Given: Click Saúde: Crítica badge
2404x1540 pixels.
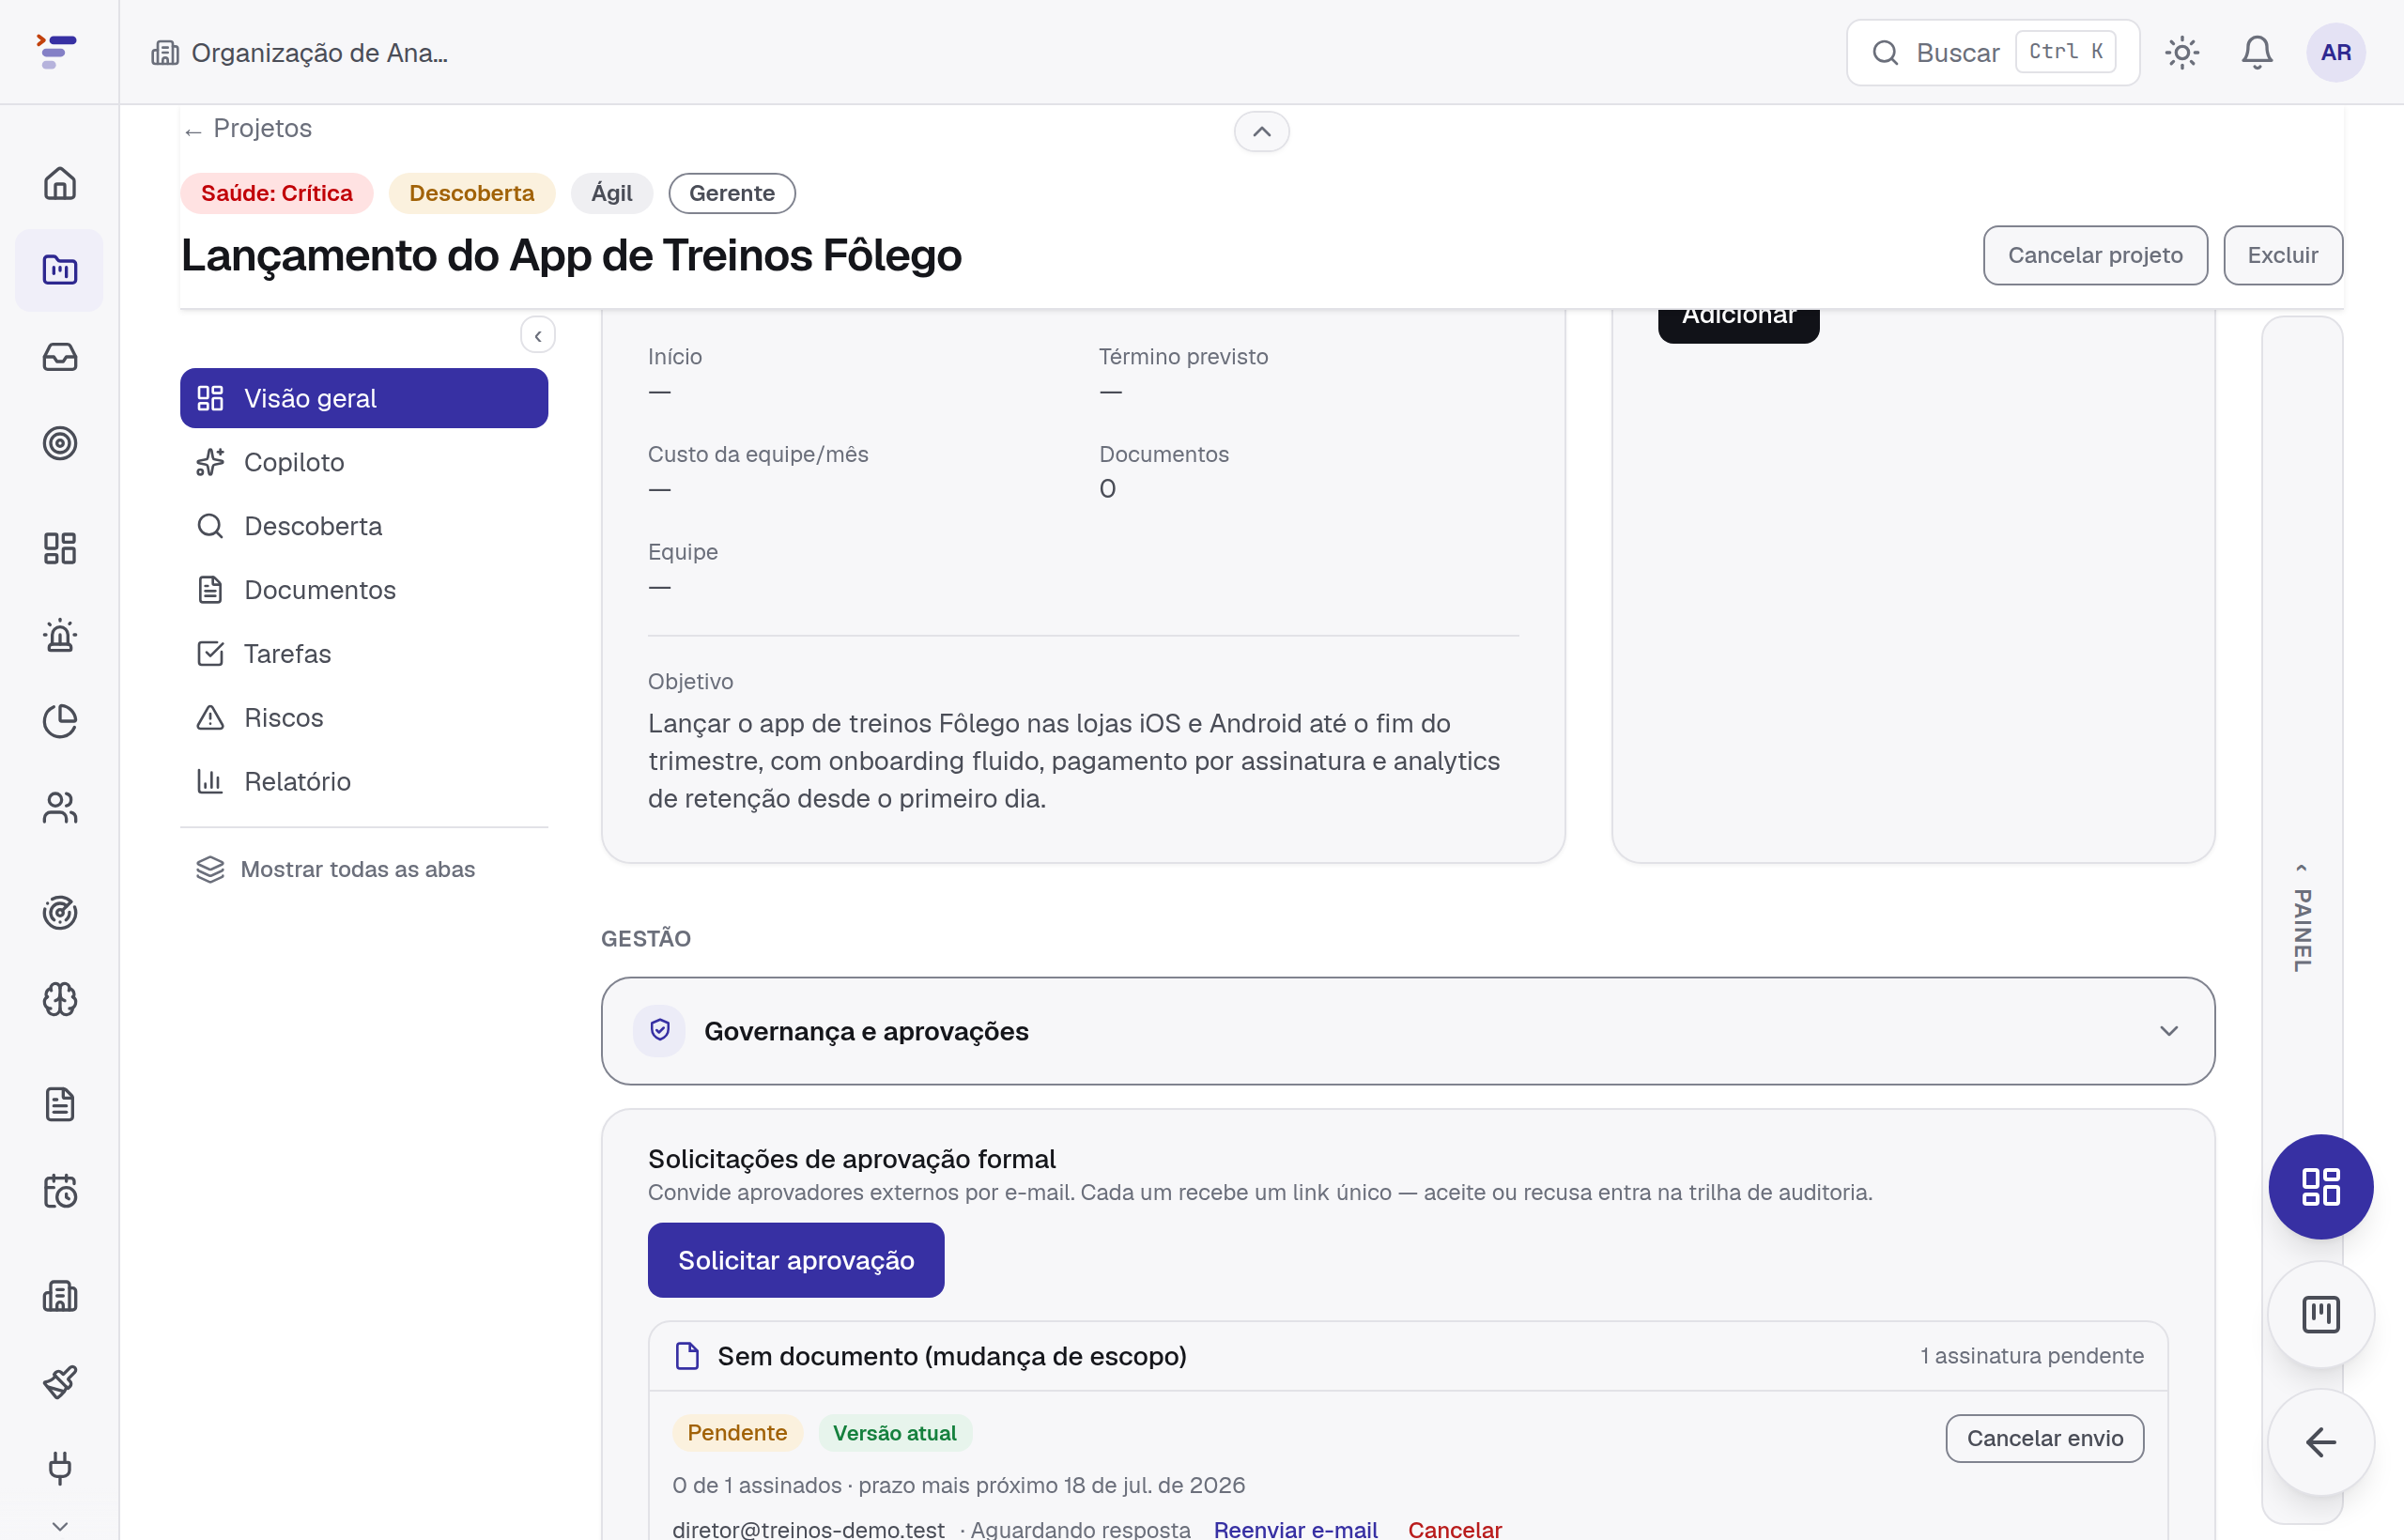Looking at the screenshot, I should 277,193.
